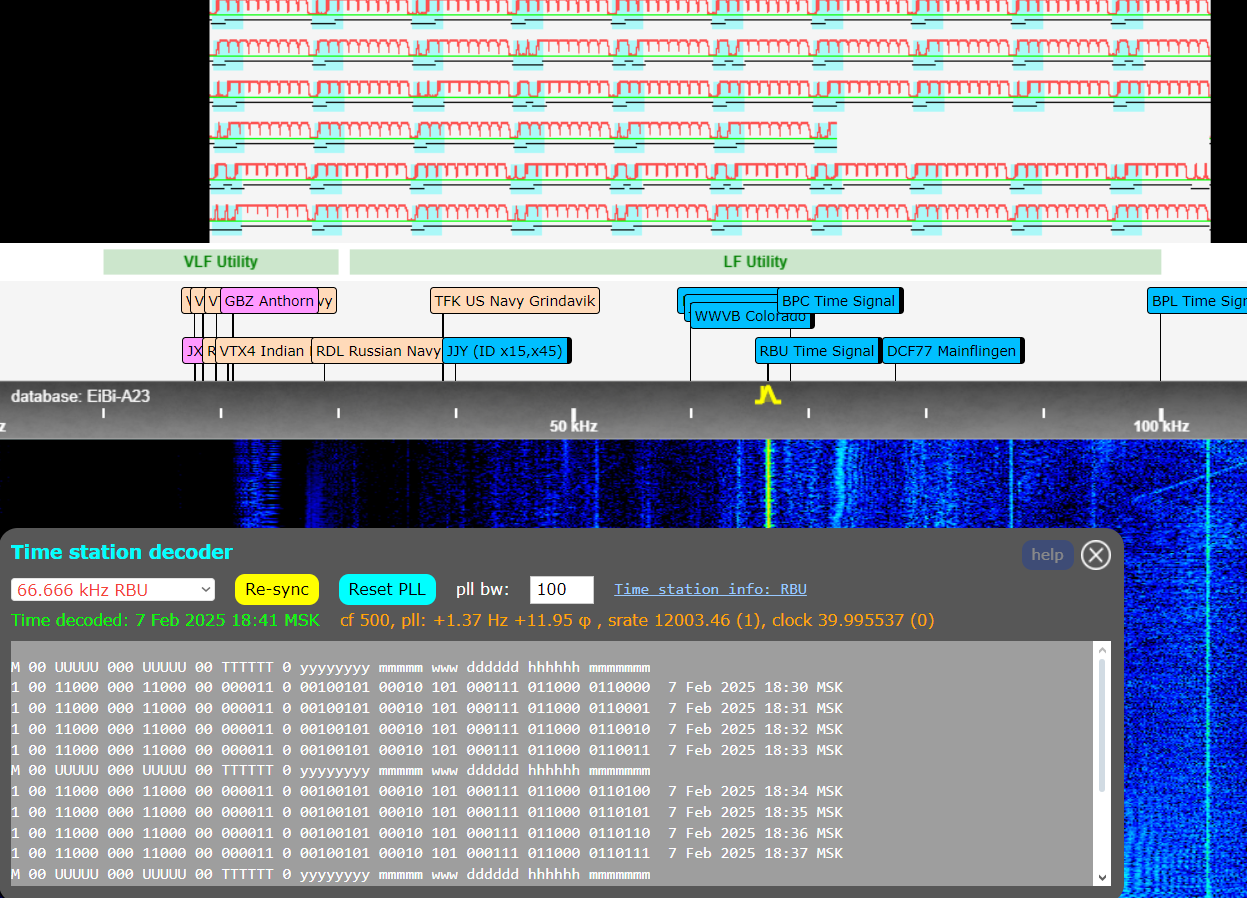
Task: Tune to TFK US Navy Grindavik label
Action: pos(514,300)
